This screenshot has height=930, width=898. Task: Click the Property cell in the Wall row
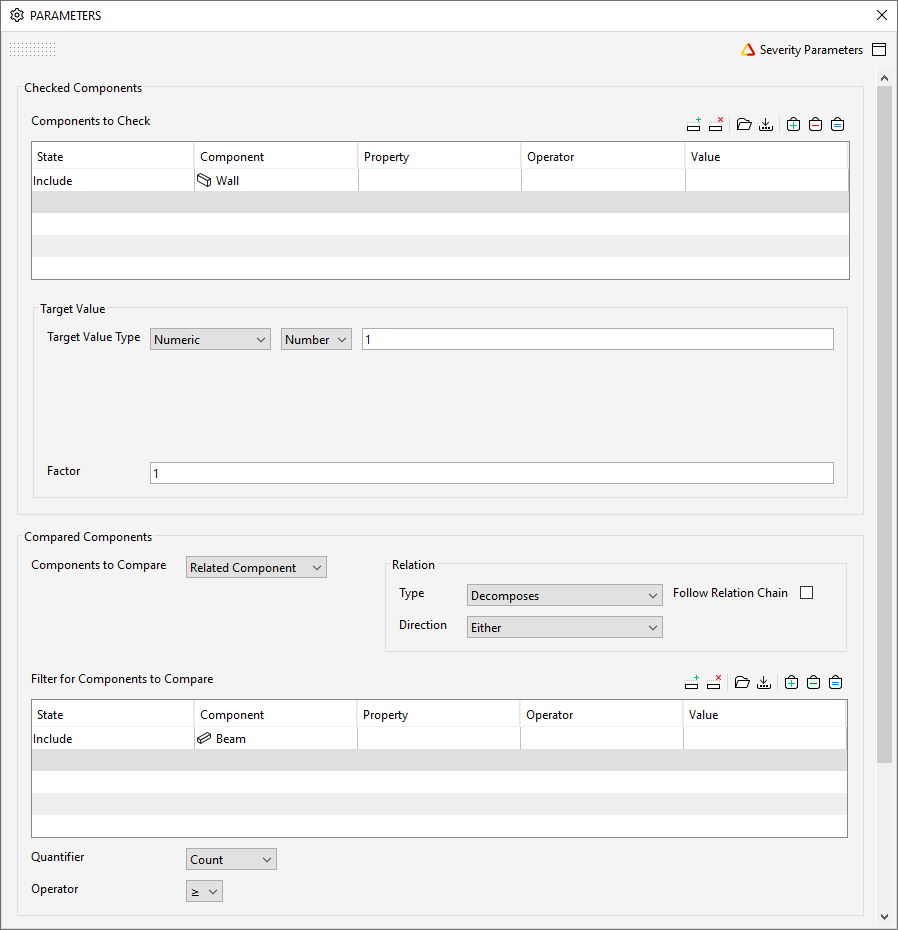tap(440, 180)
